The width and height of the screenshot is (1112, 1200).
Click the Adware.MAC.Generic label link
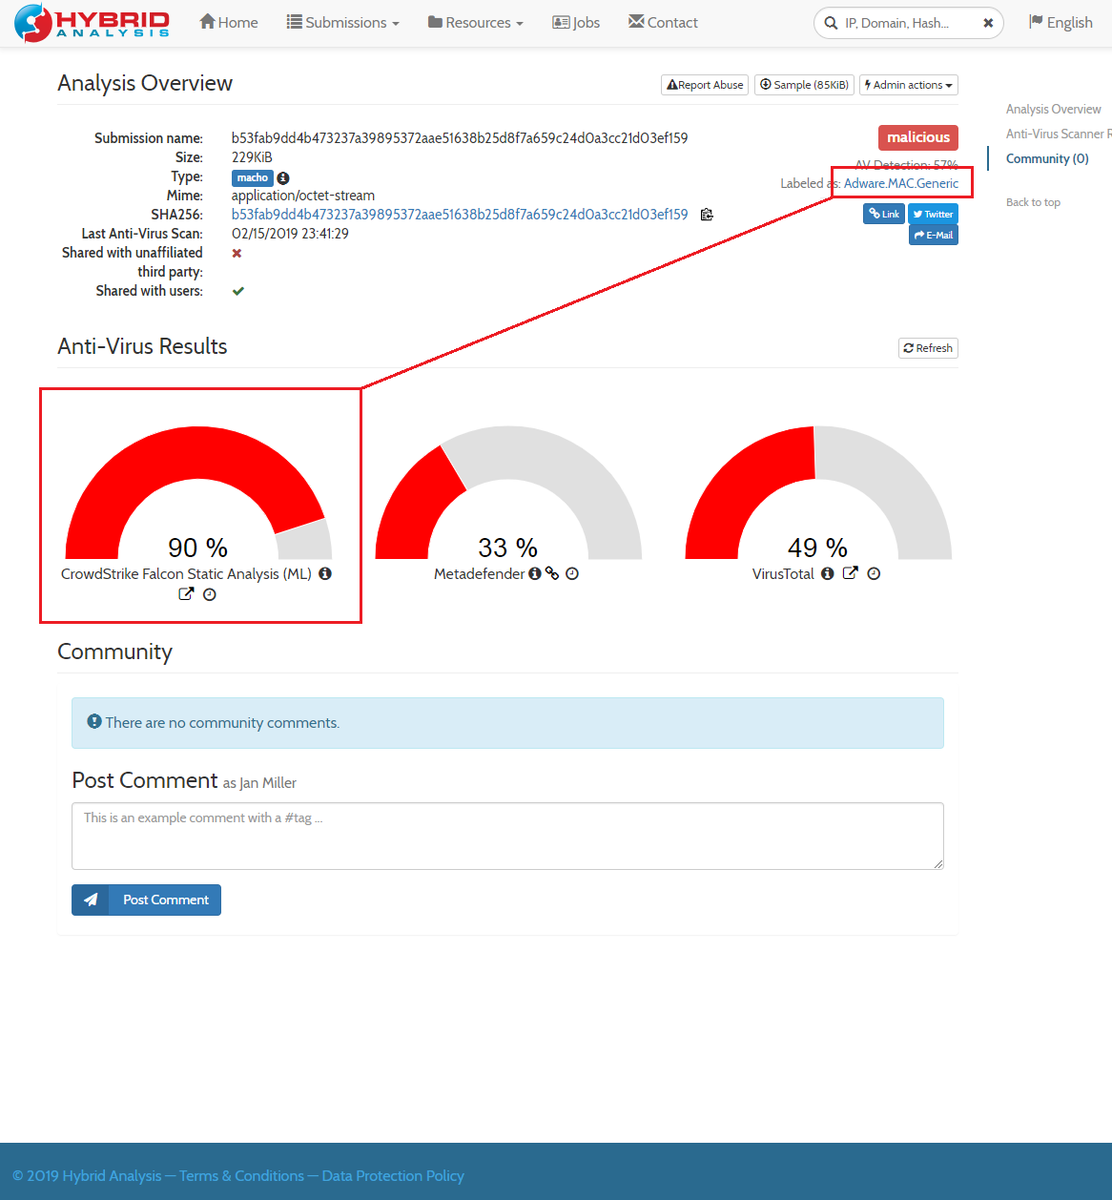pos(901,183)
